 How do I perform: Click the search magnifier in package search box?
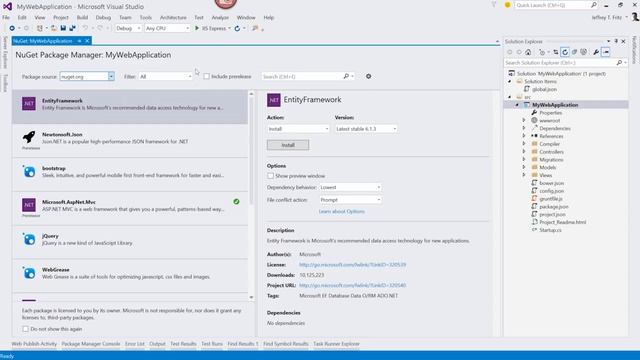(x=346, y=76)
